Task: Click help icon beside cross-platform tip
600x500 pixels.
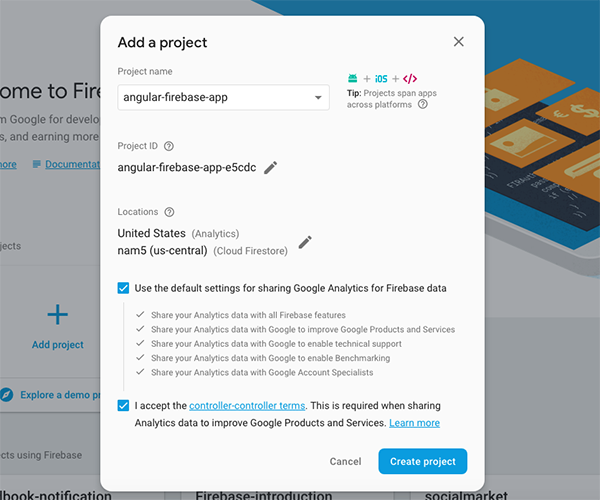Action: [x=423, y=104]
